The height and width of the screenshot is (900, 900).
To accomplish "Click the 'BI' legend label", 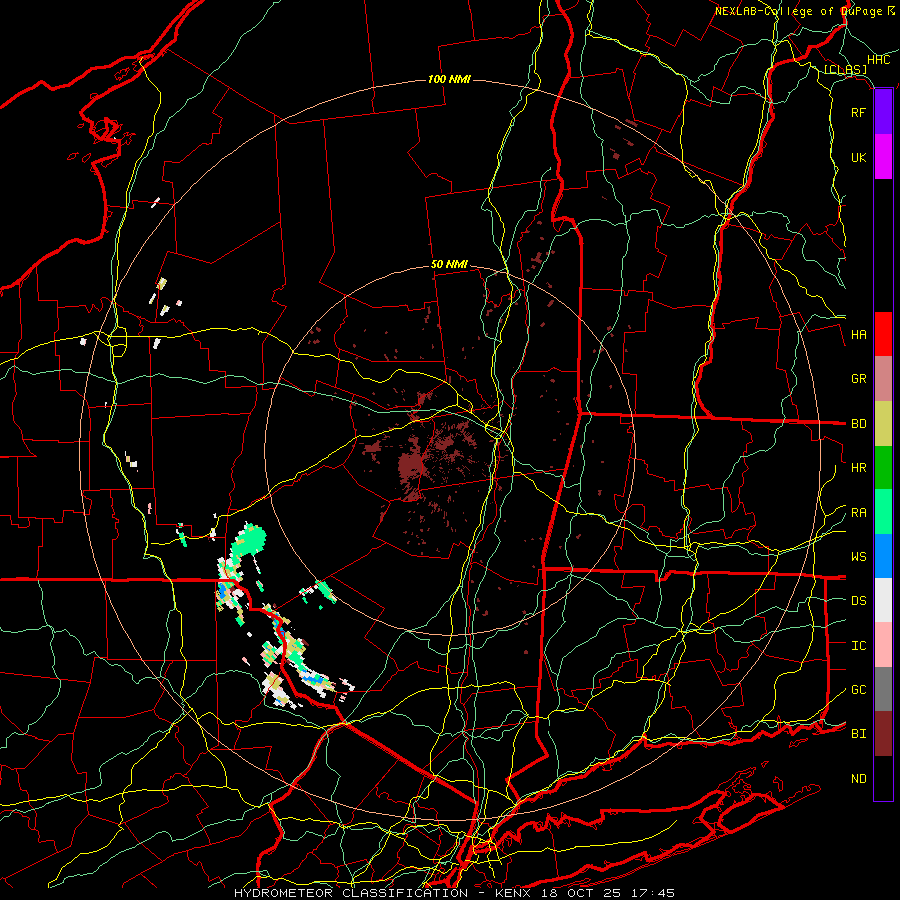I will point(858,734).
